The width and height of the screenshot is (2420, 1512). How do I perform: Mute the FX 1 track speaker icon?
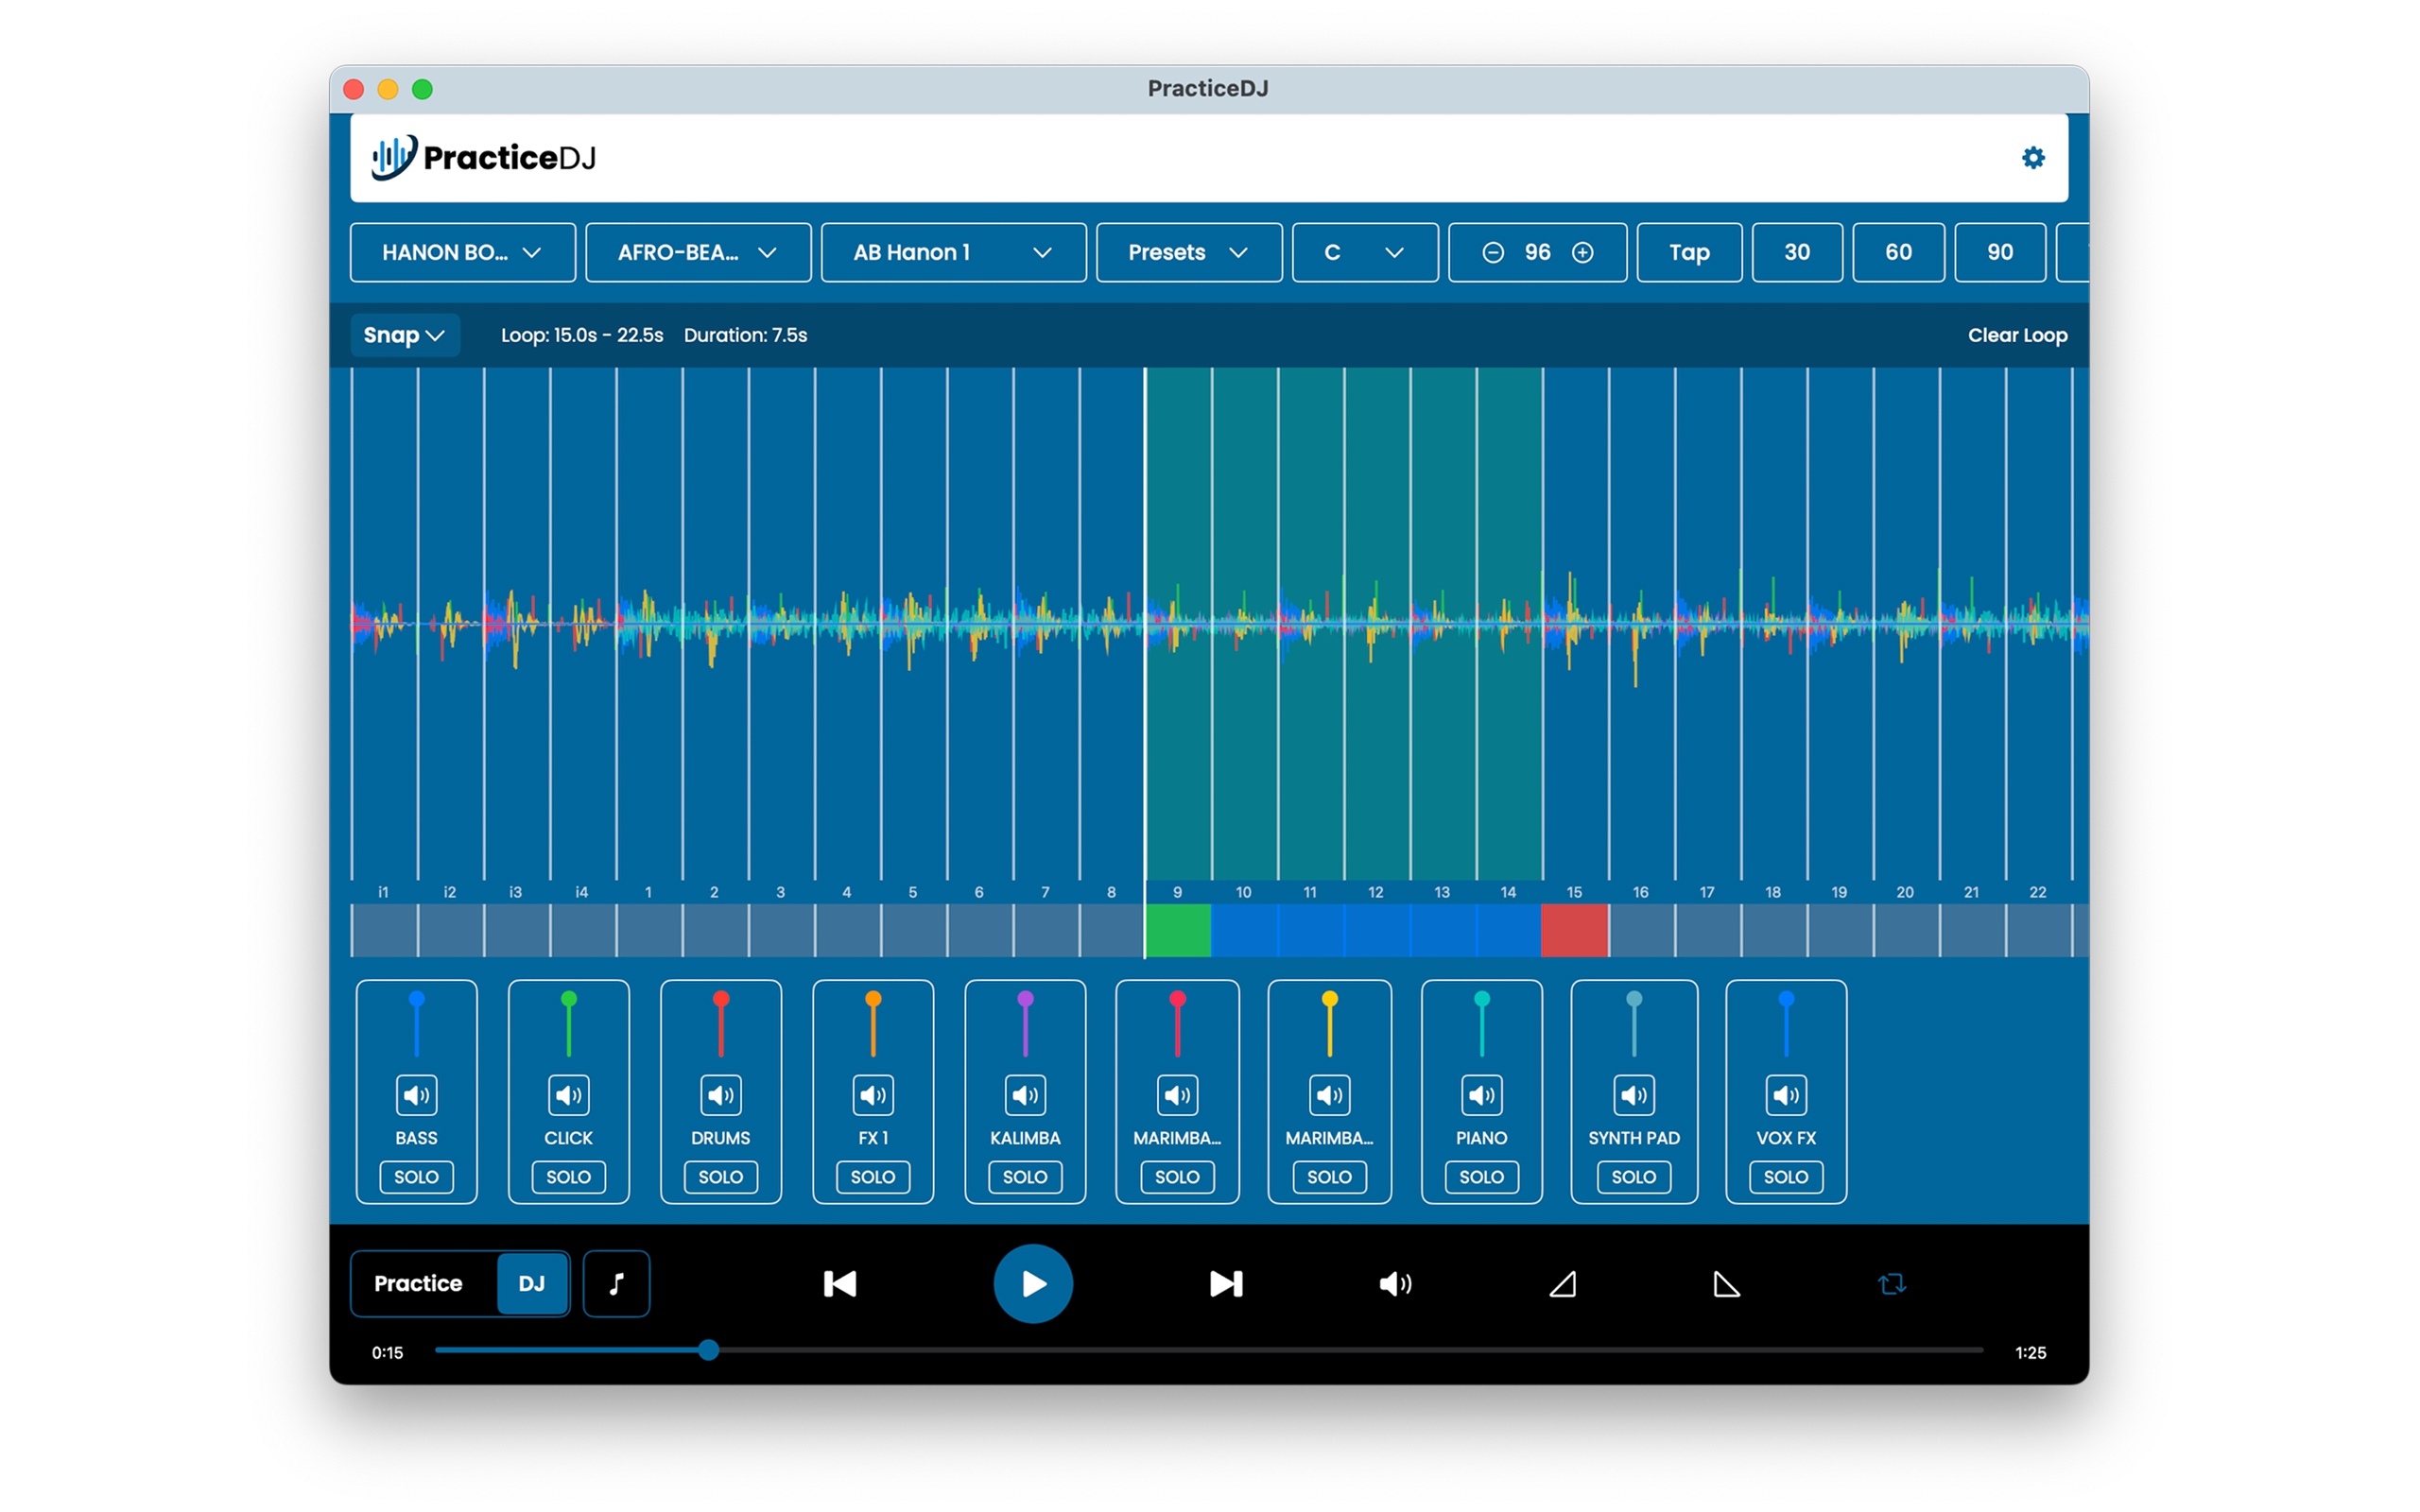tap(873, 1095)
